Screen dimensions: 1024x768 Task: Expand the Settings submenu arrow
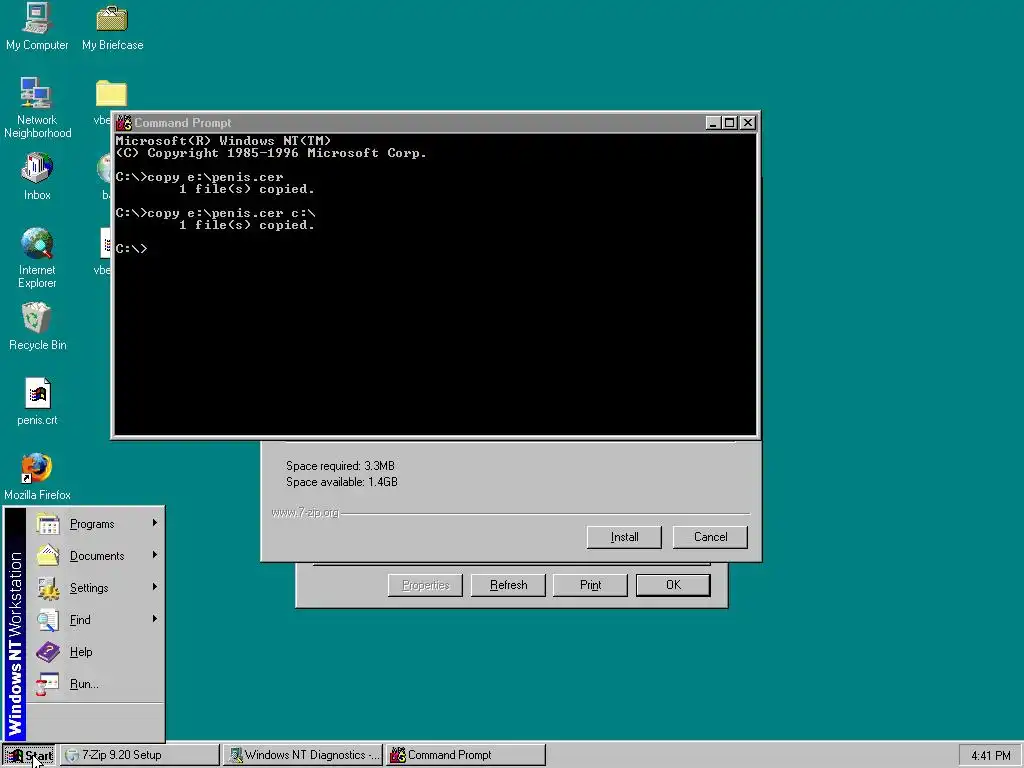(x=155, y=586)
